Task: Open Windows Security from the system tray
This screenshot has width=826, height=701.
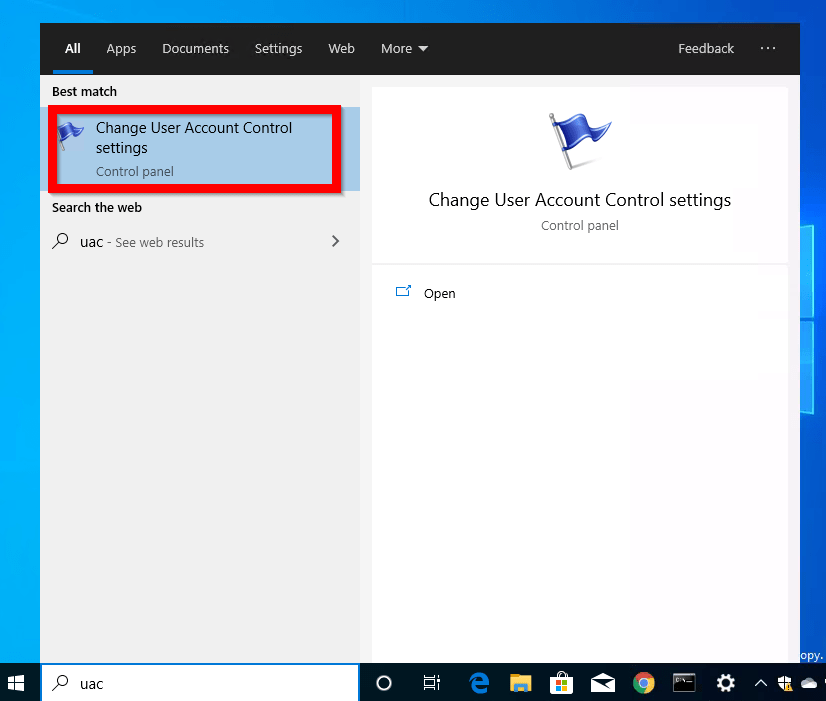Action: 786,683
